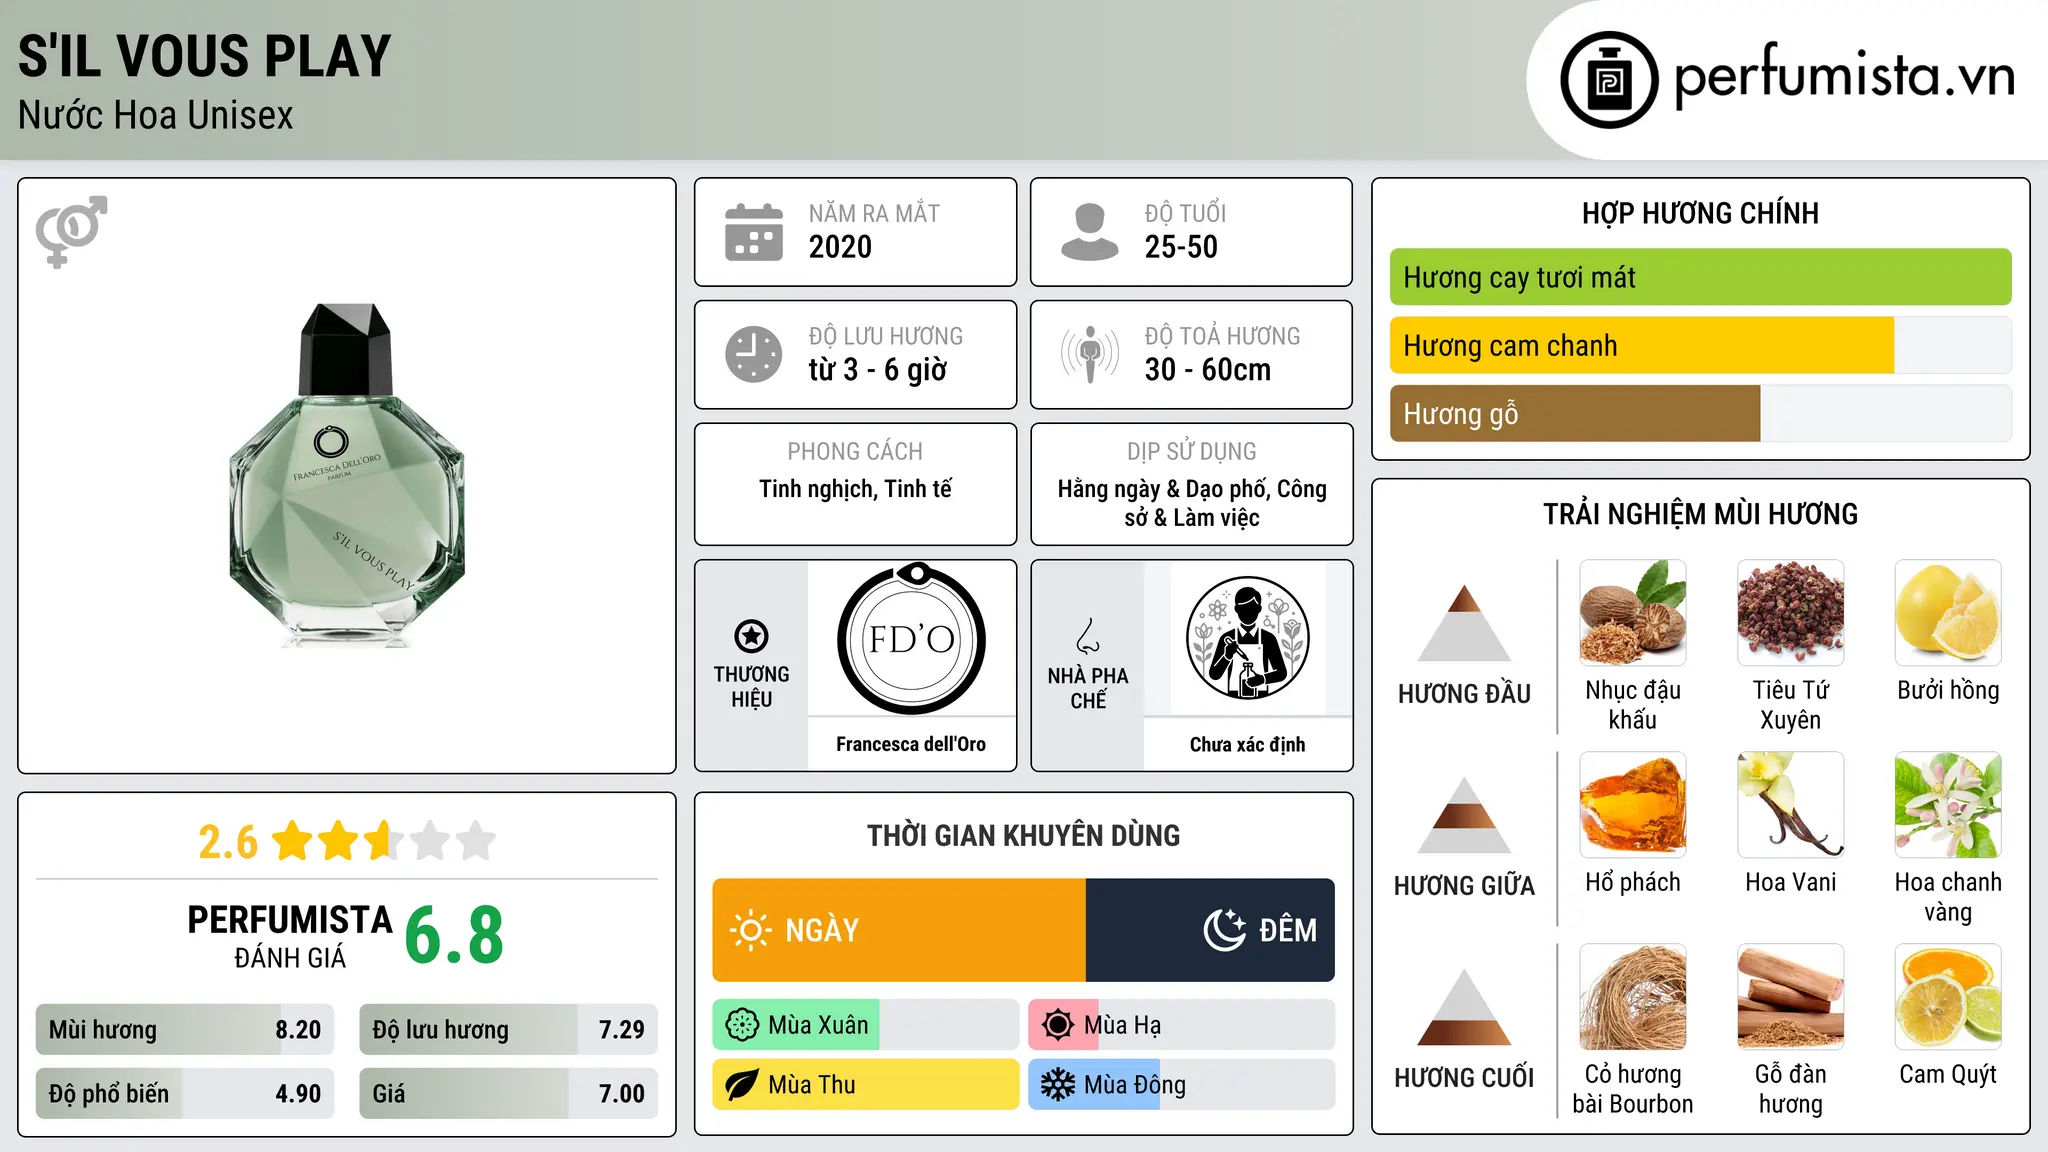This screenshot has width=2048, height=1152.
Task: Click the snowflake icon for Mùa Đông
Action: (x=1058, y=1085)
